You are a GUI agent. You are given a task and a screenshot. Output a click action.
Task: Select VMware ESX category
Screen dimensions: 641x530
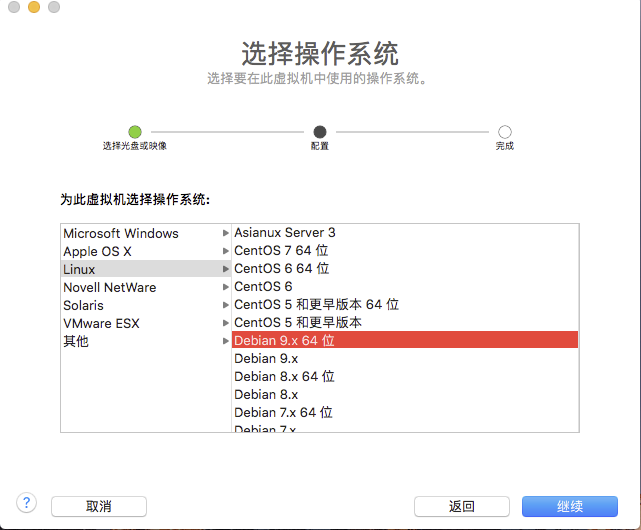(x=146, y=323)
